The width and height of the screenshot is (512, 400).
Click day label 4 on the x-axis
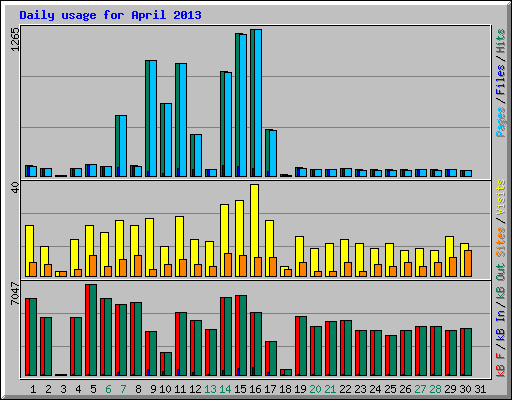tap(78, 389)
